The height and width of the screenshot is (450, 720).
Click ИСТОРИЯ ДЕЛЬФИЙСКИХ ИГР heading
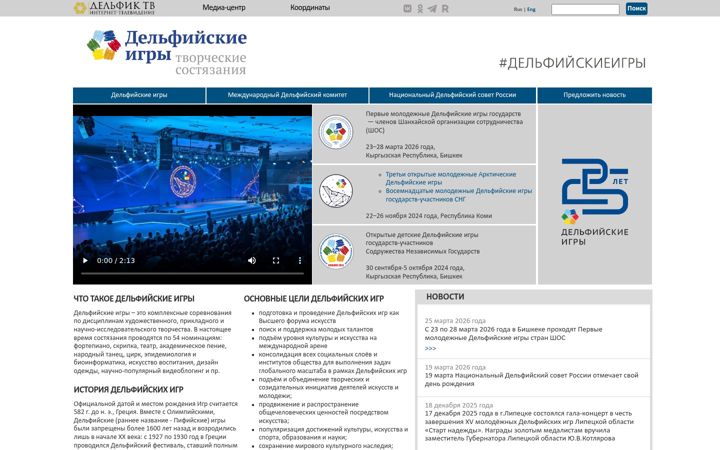129,389
